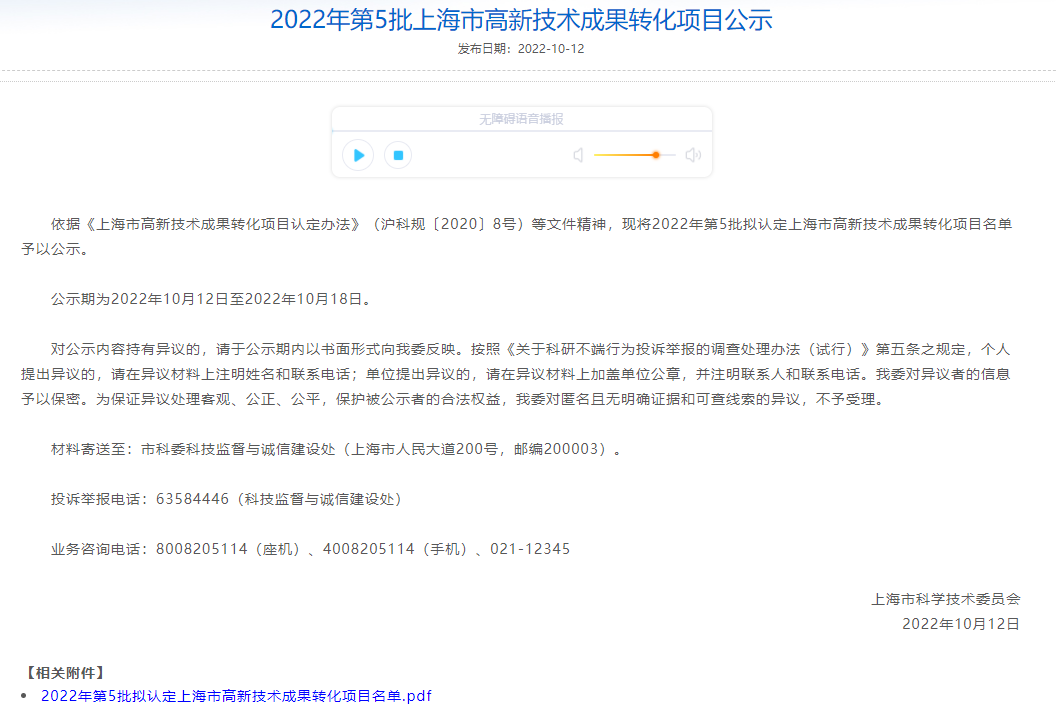Click the 无障碍语音播报 label
The width and height of the screenshot is (1056, 709).
tap(521, 119)
